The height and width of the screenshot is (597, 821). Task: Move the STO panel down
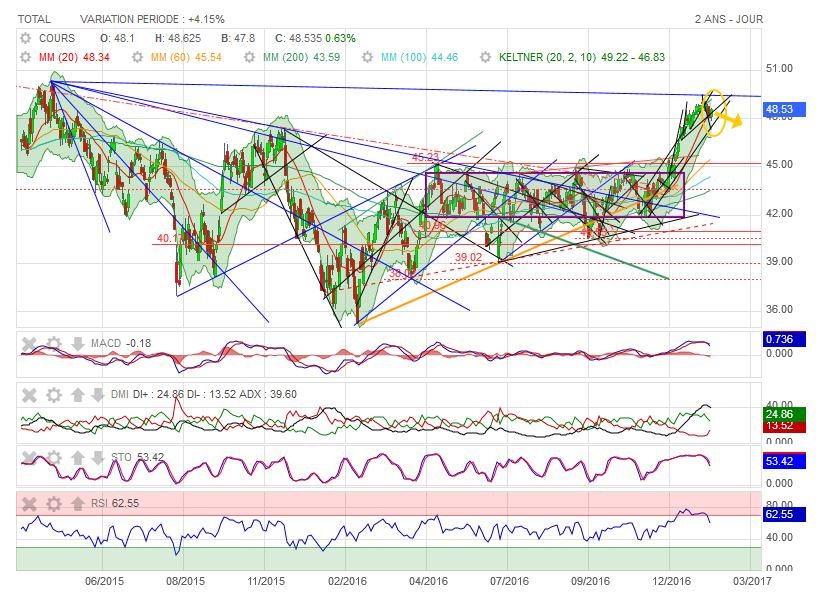[x=98, y=458]
